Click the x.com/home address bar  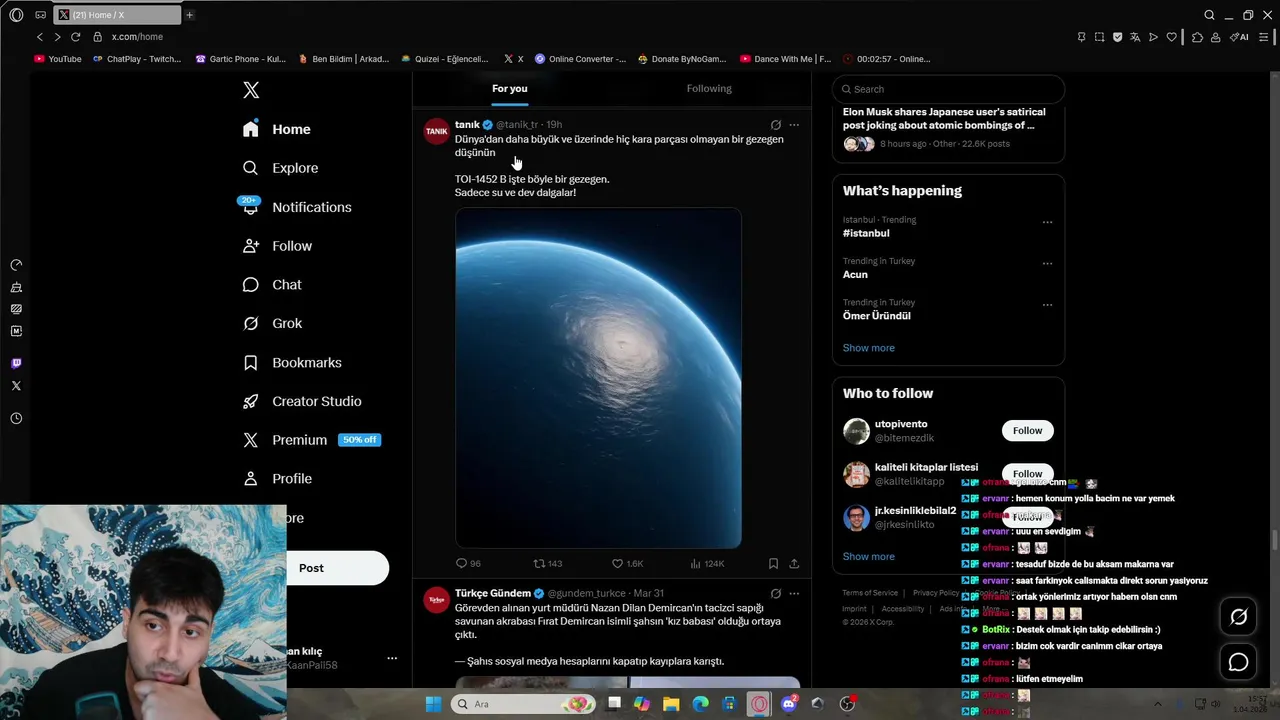(138, 37)
